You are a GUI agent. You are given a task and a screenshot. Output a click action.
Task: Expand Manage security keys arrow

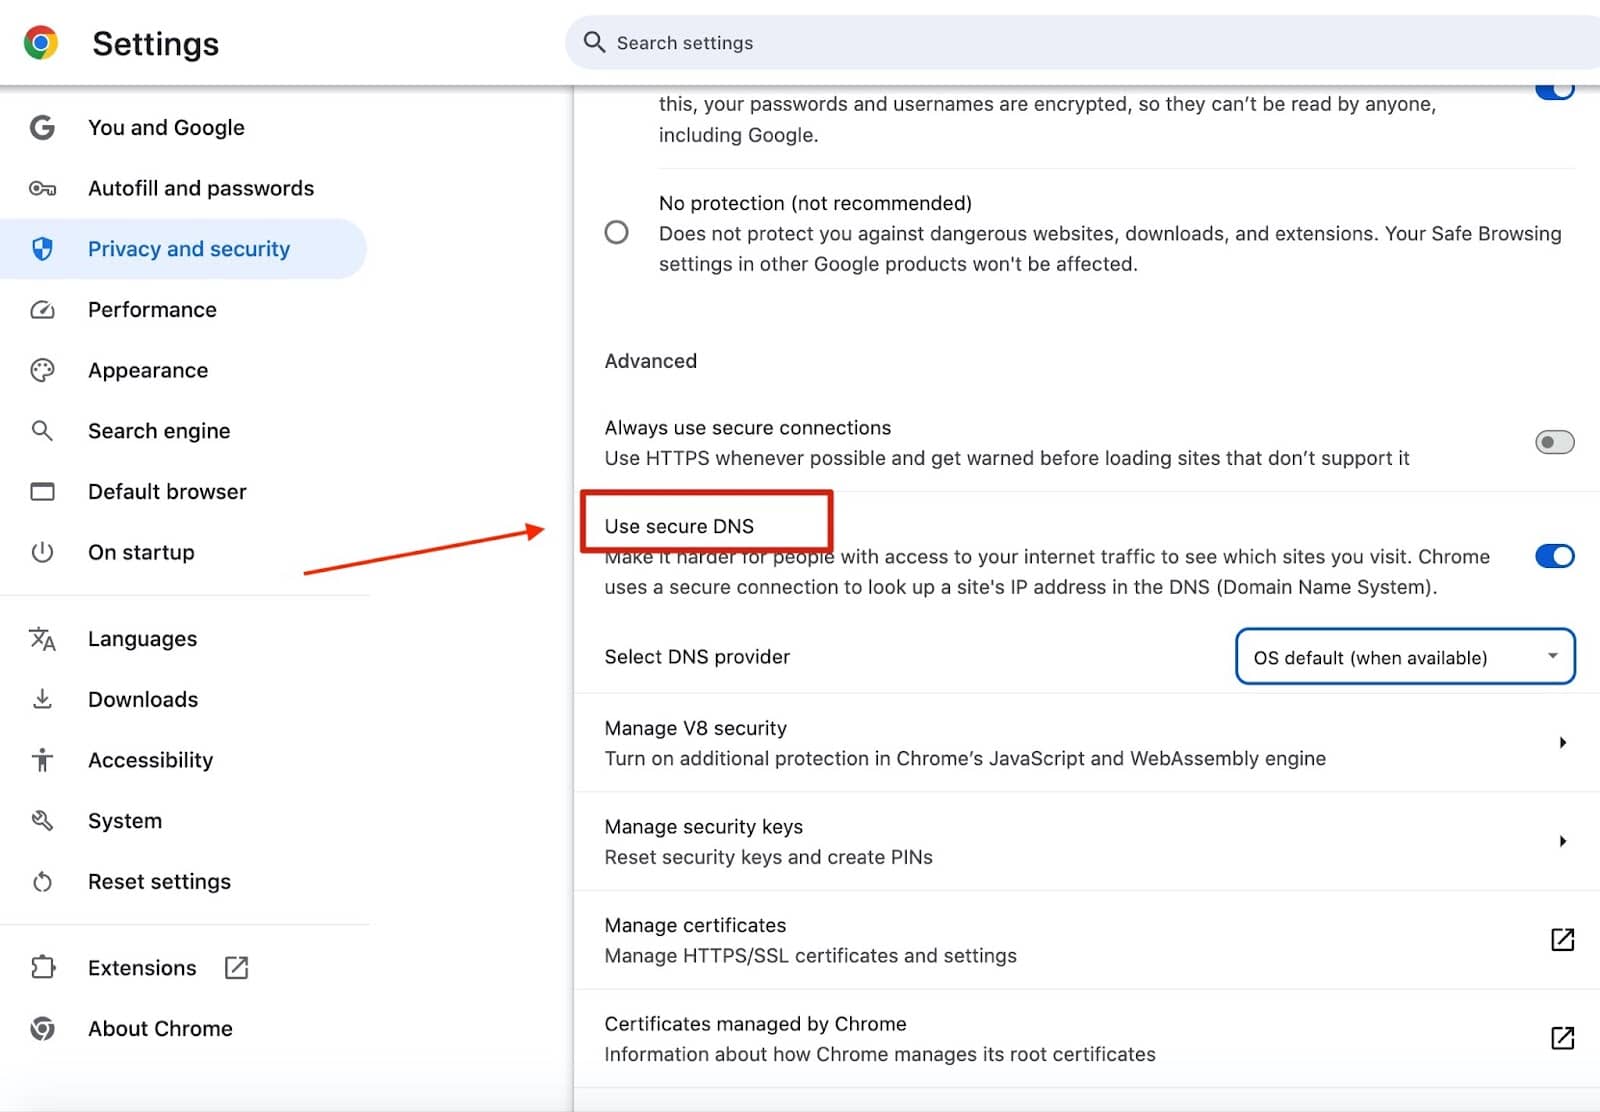(x=1562, y=842)
